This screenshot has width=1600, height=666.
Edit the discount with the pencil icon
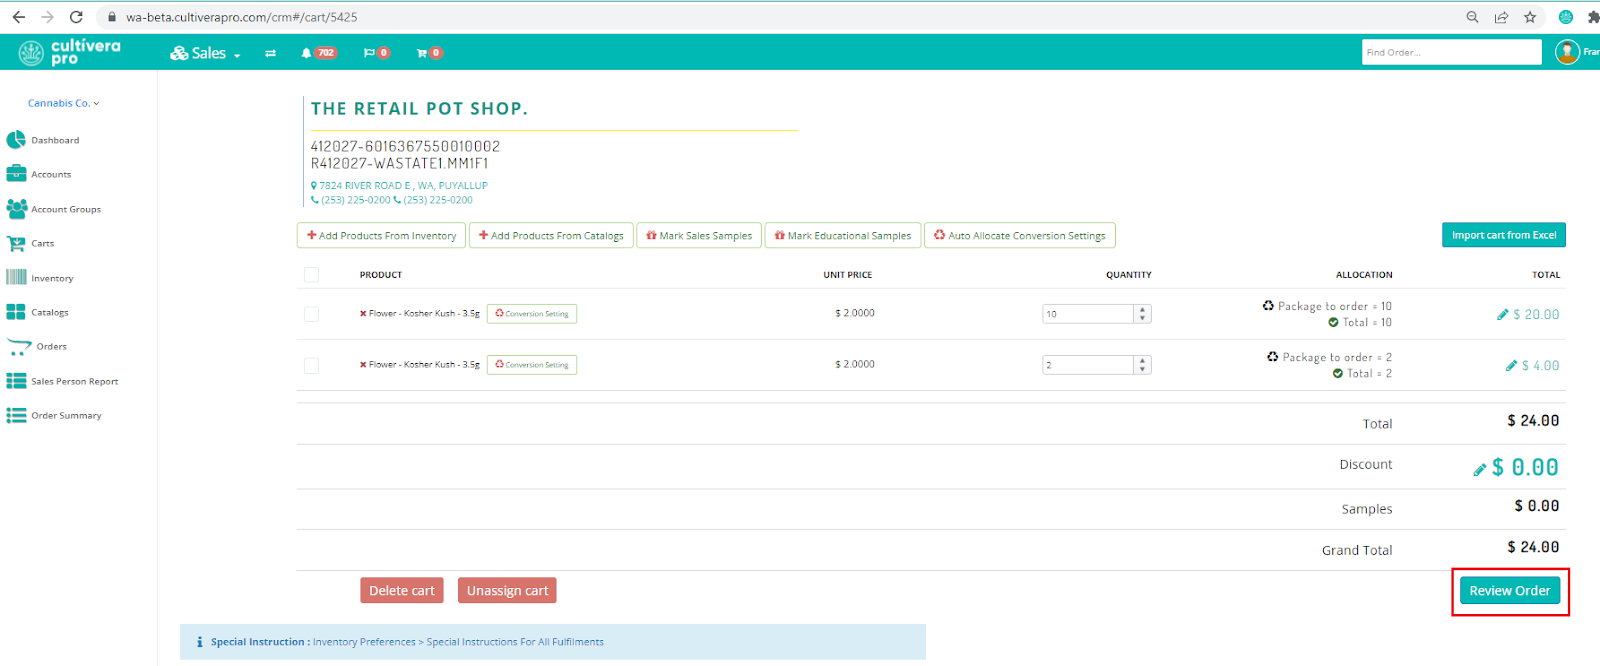[1479, 470]
